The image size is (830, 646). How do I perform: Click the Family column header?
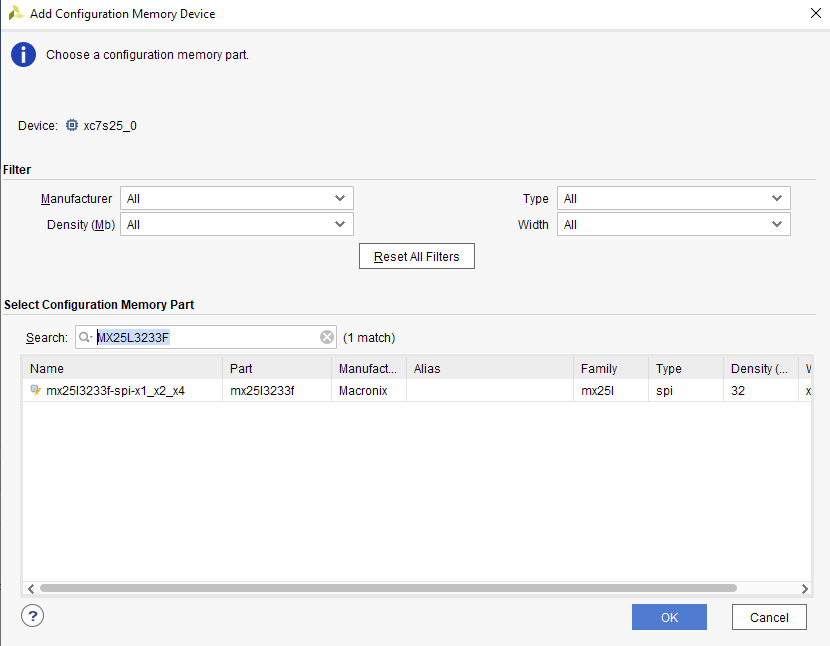(609, 369)
